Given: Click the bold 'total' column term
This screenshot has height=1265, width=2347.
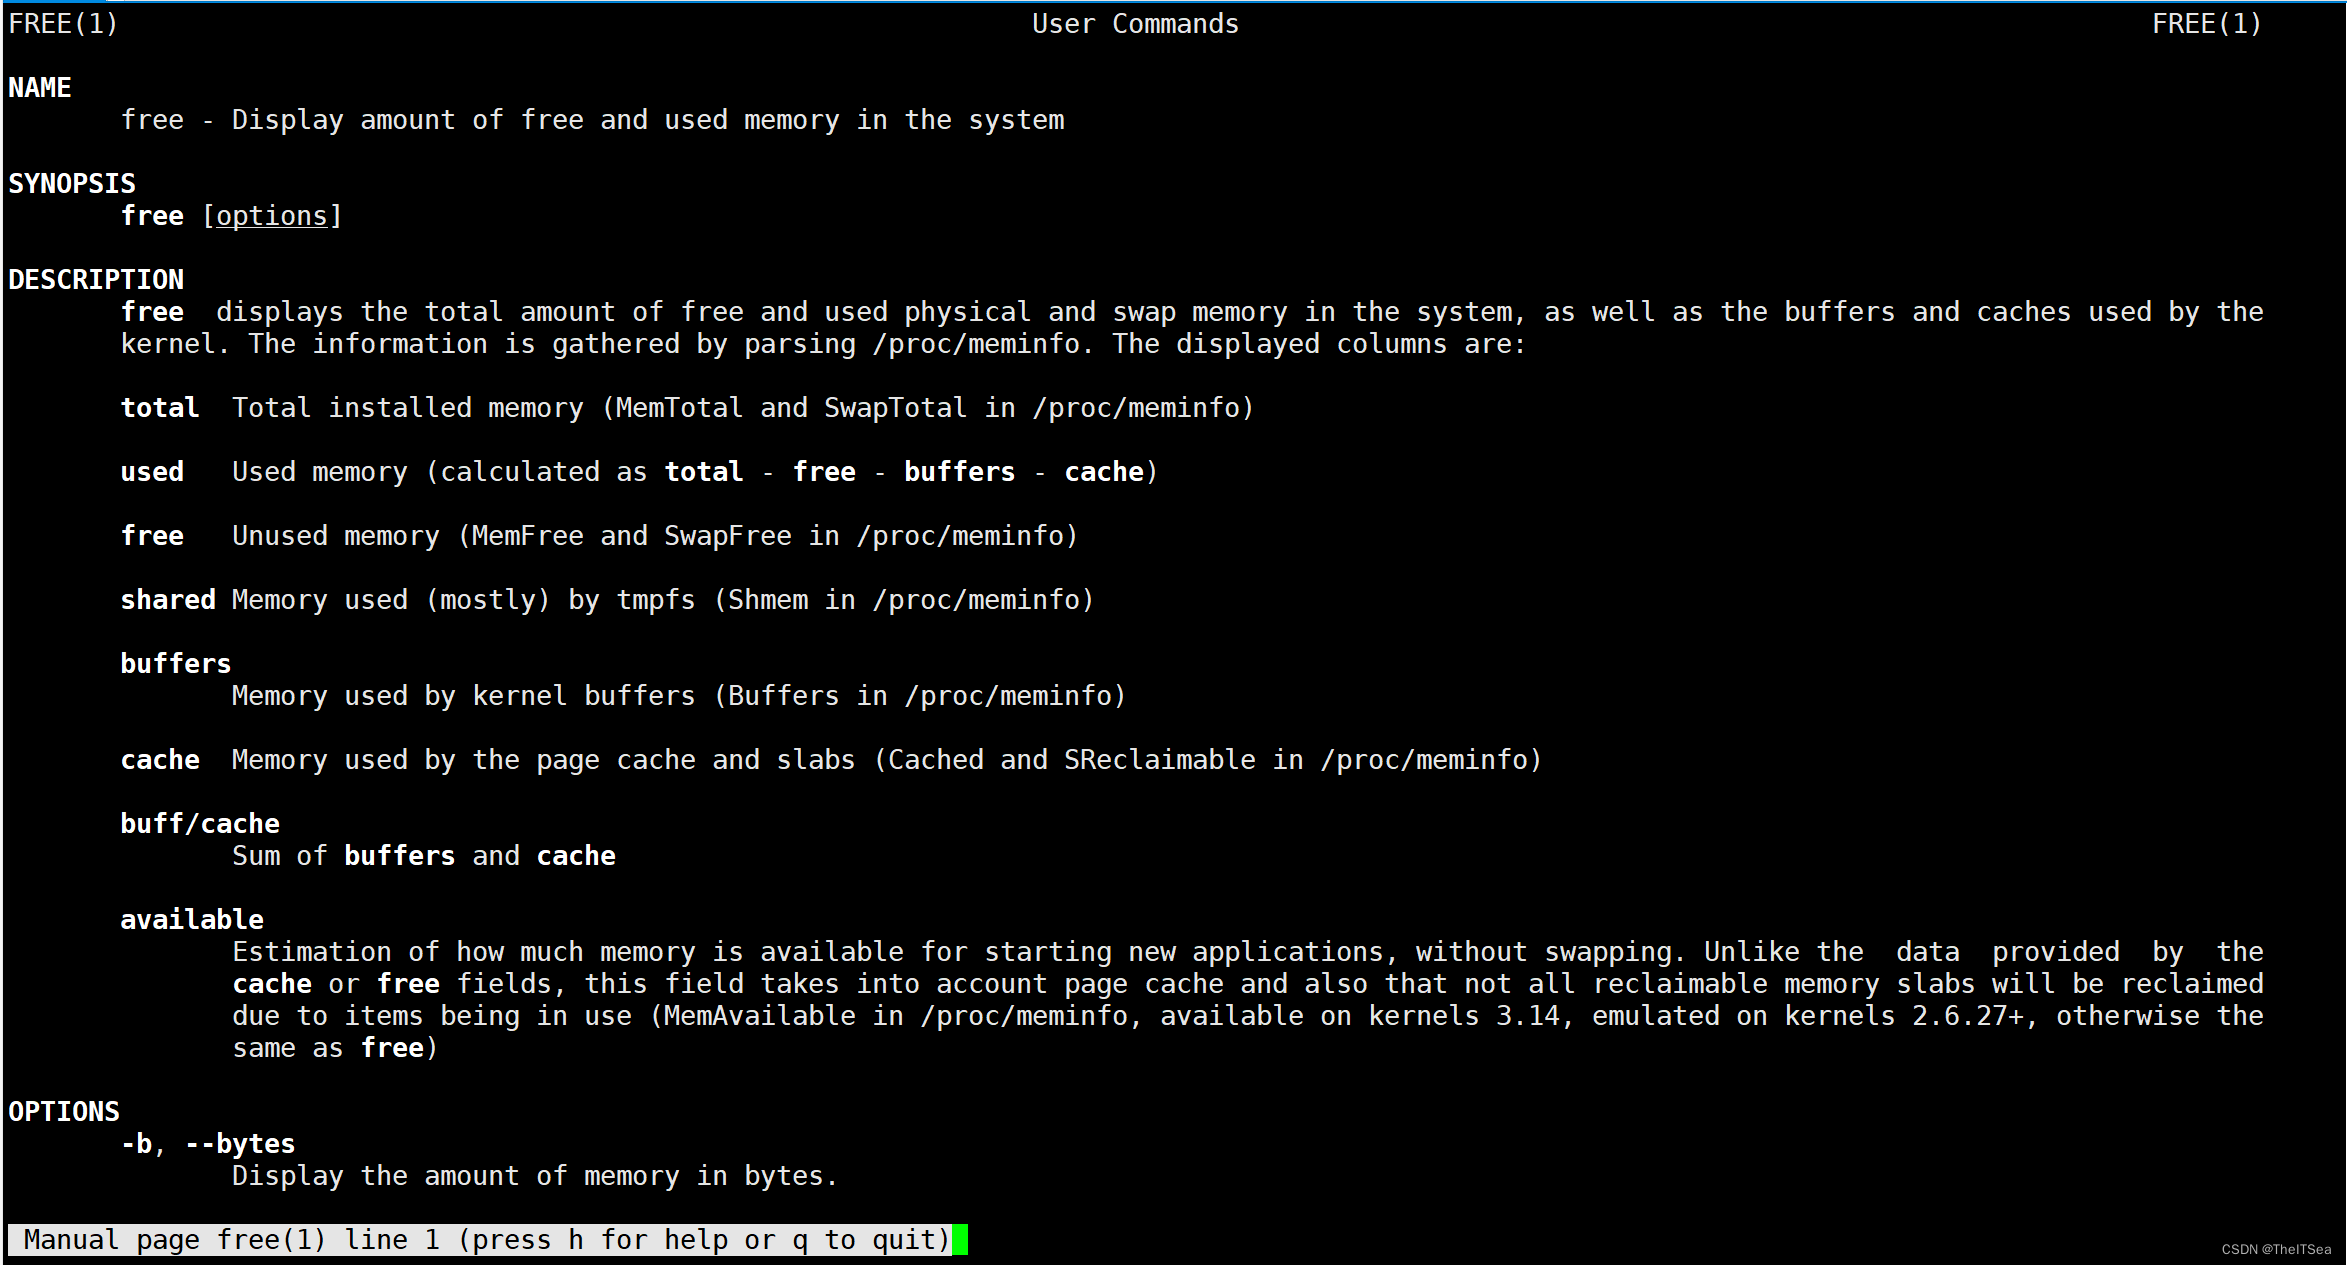Looking at the screenshot, I should pos(160,408).
